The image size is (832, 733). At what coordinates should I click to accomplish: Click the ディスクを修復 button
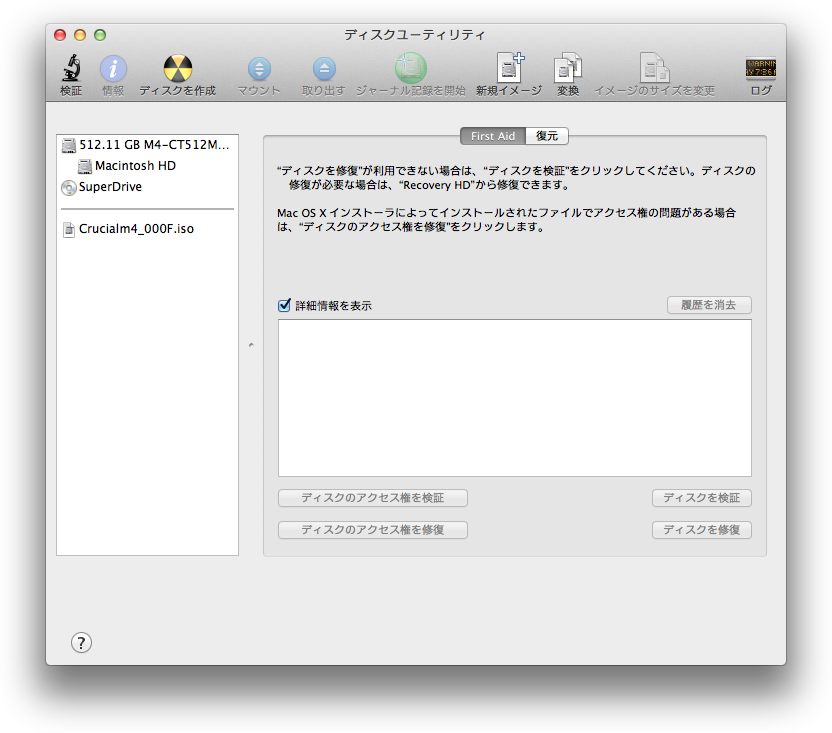click(x=701, y=530)
